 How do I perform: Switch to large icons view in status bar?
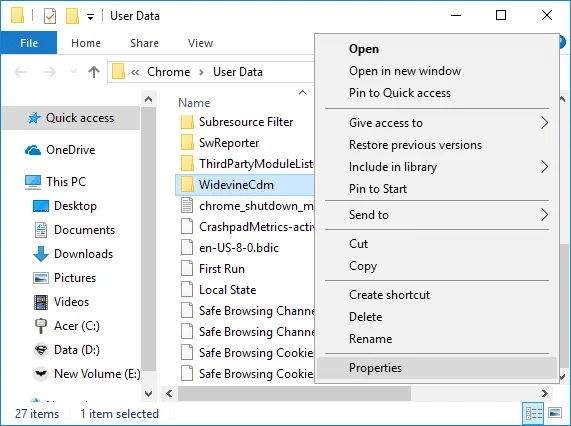555,413
